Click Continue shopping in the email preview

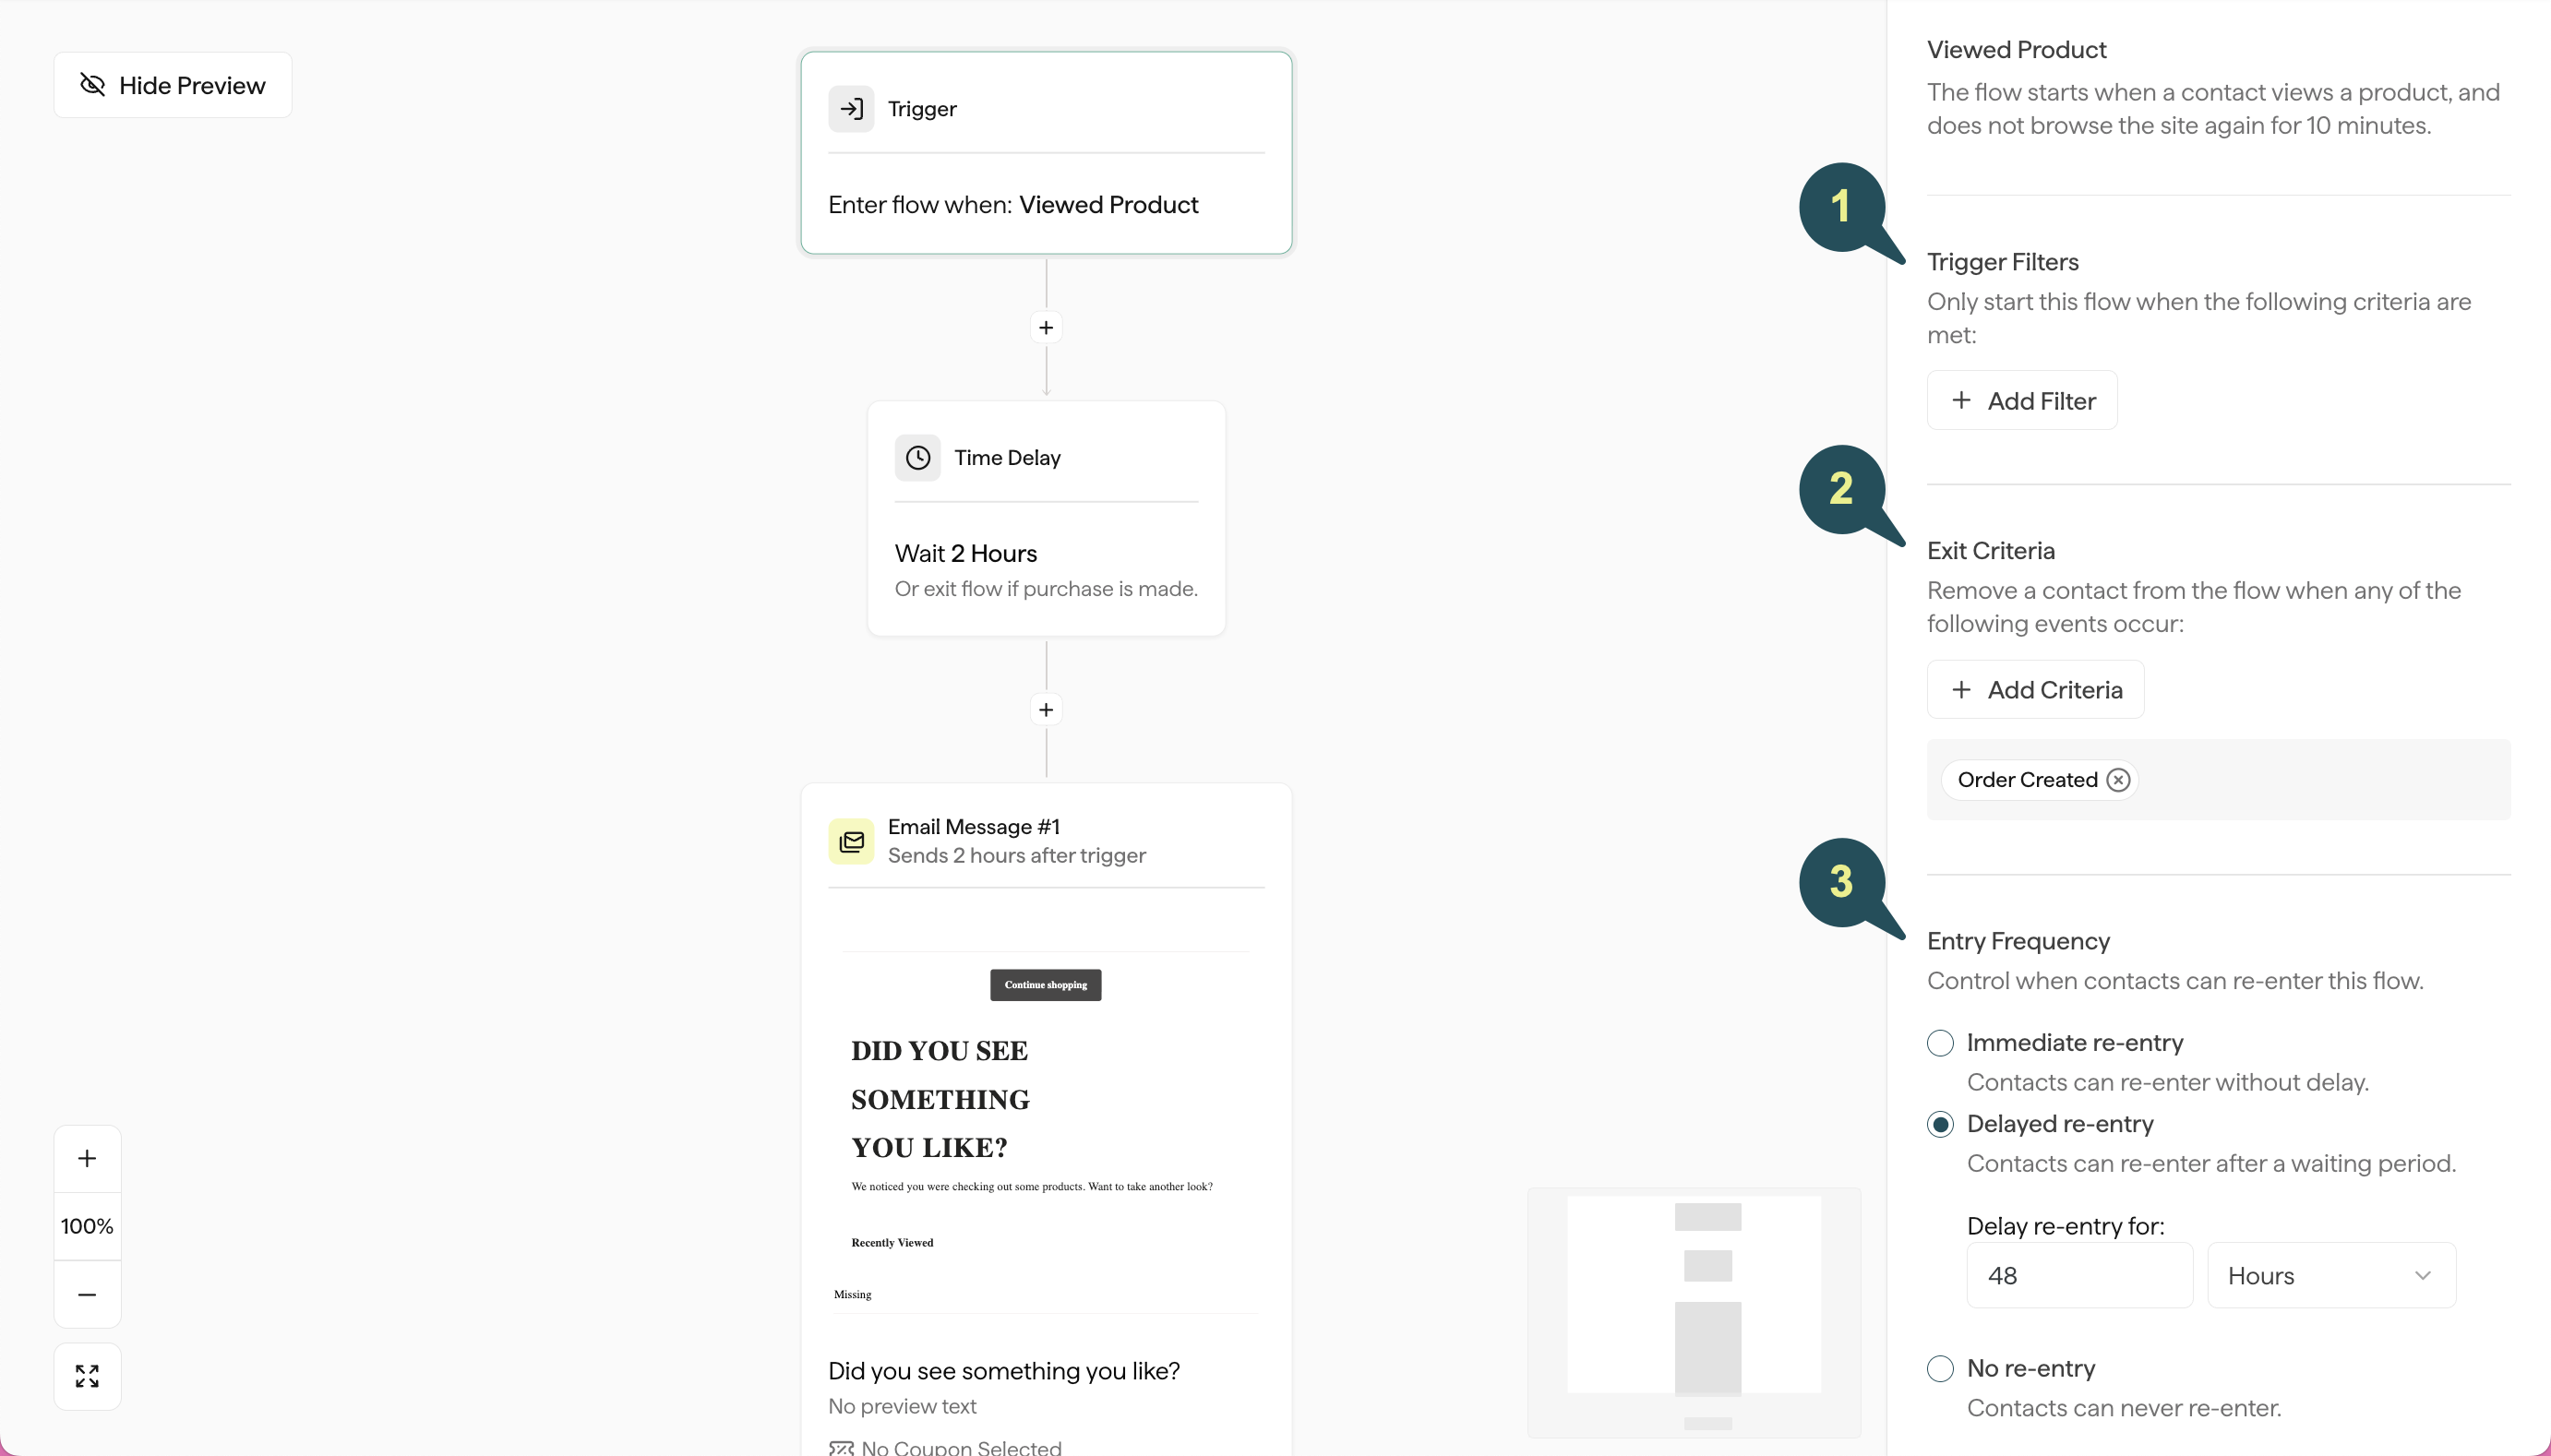pyautogui.click(x=1044, y=984)
